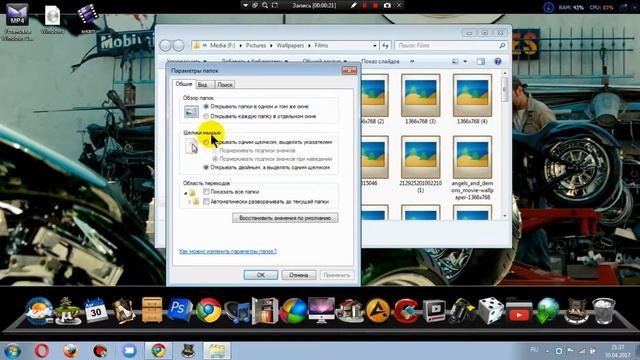Screen dimensions: 640x360
Task: Click the camera snapshot icon in recording toolbar
Action: pos(387,5)
